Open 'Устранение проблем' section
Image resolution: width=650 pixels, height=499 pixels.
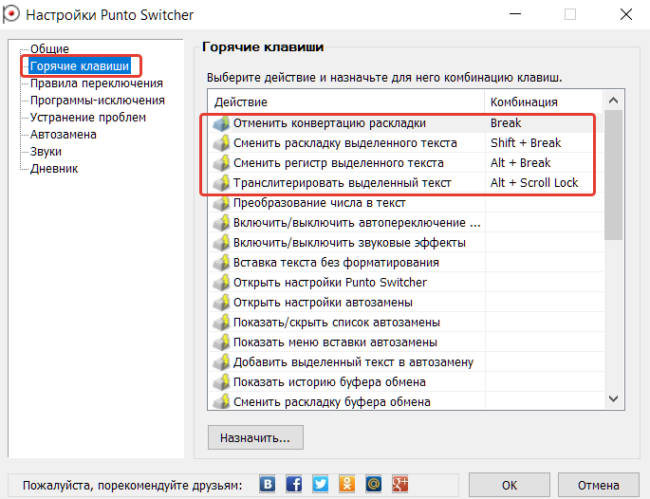[88, 117]
